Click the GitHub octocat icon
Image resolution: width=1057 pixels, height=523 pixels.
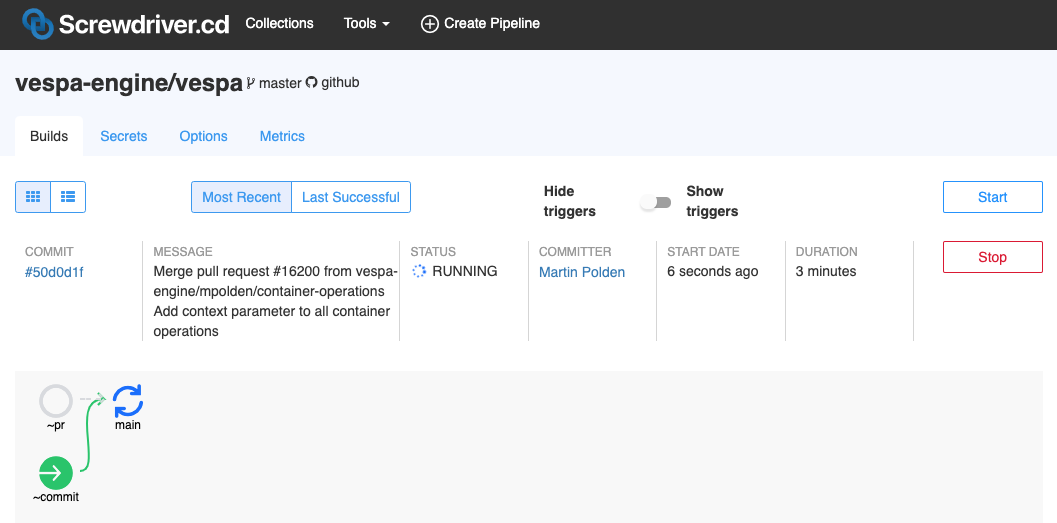[x=311, y=83]
